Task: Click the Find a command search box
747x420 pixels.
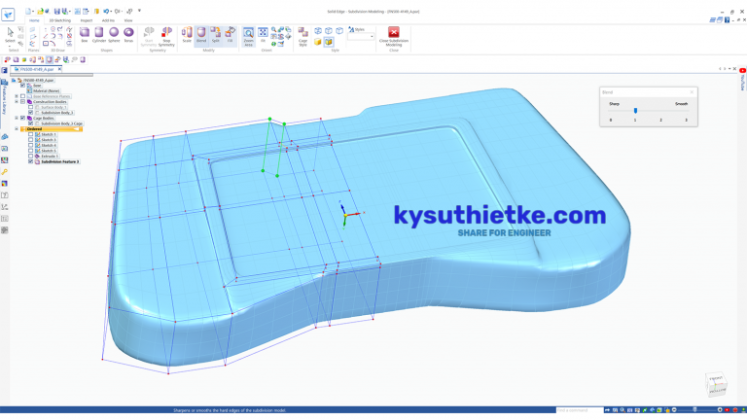Action: [579, 410]
